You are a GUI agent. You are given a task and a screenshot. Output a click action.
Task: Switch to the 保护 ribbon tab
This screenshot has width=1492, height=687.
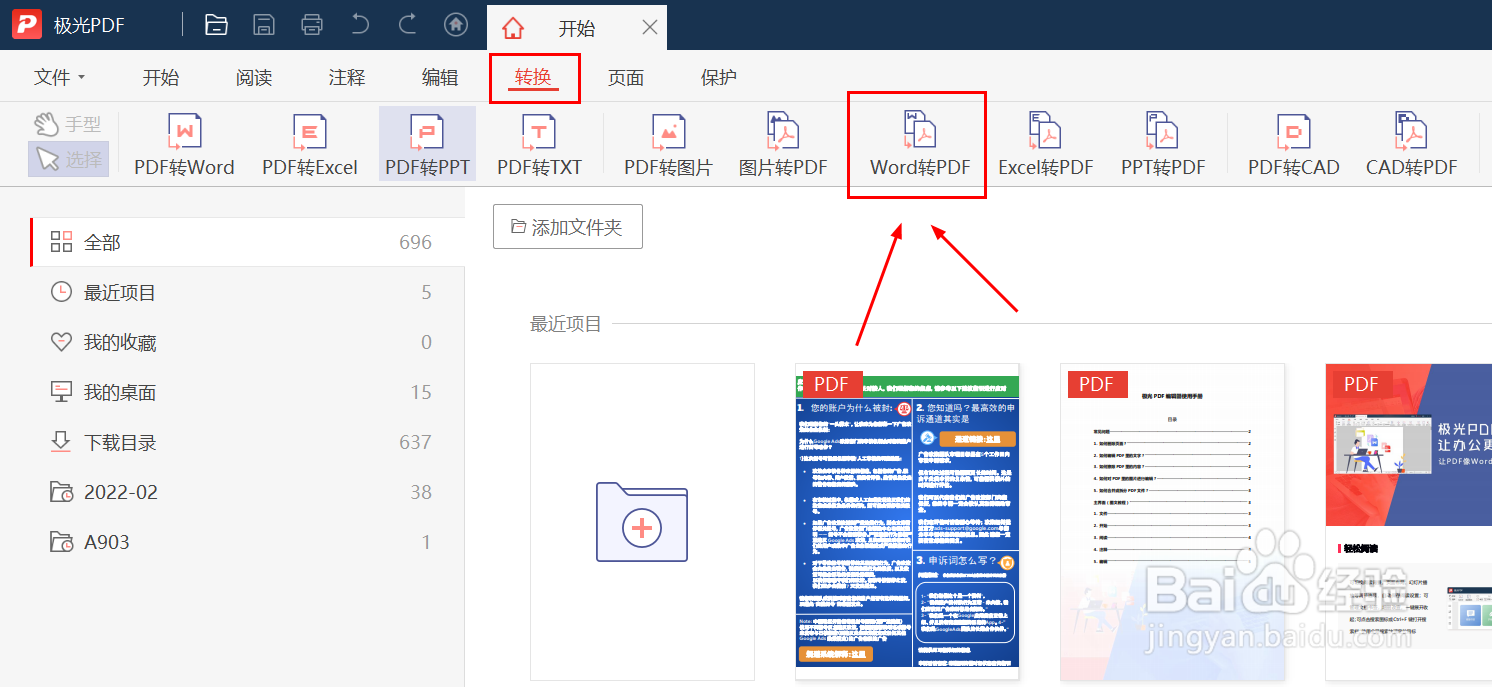[x=719, y=77]
